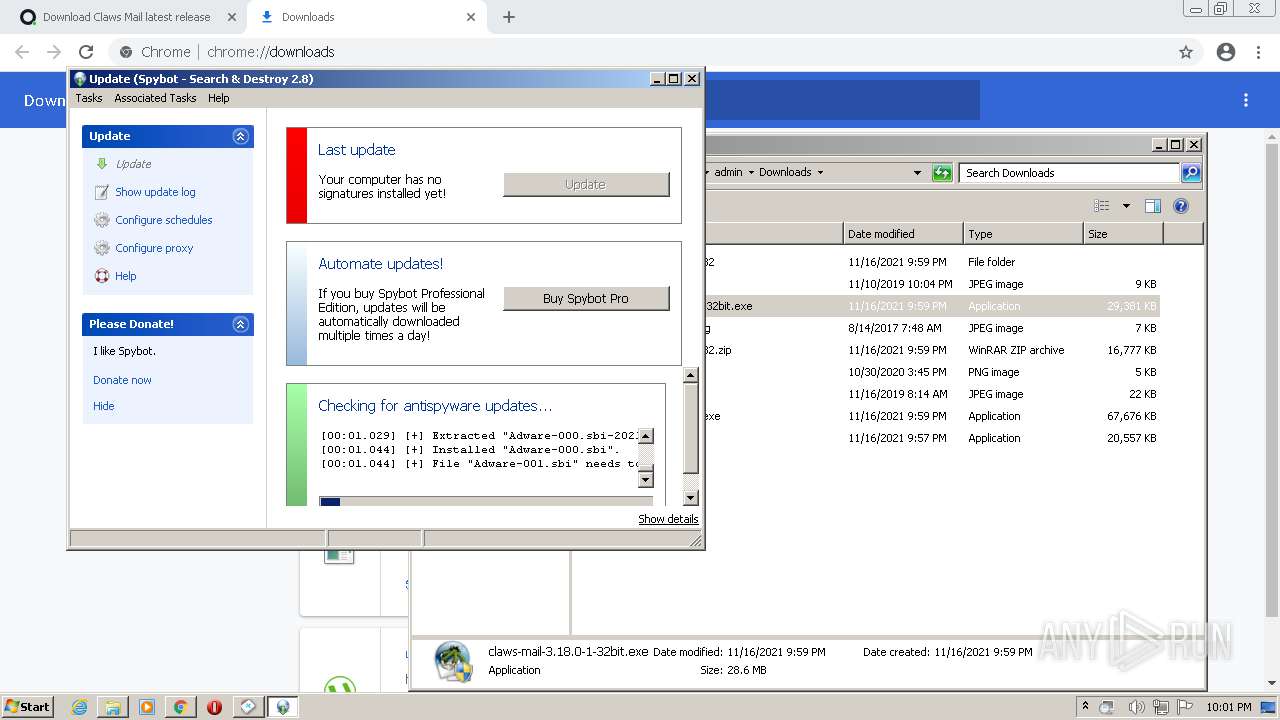Open Chrome downloads page three-dot menu
This screenshot has width=1280, height=720.
1246,100
